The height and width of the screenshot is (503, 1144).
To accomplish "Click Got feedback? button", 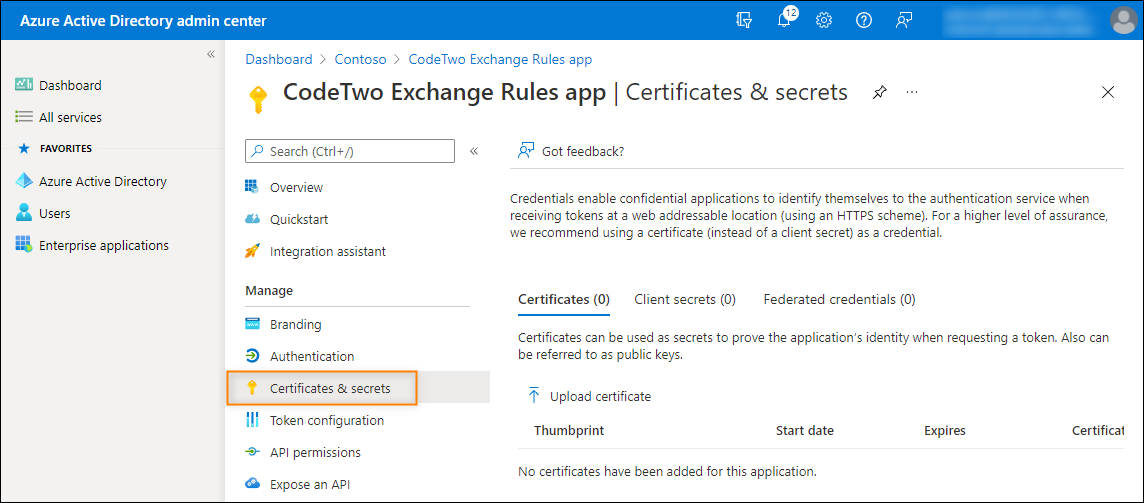I will (571, 152).
